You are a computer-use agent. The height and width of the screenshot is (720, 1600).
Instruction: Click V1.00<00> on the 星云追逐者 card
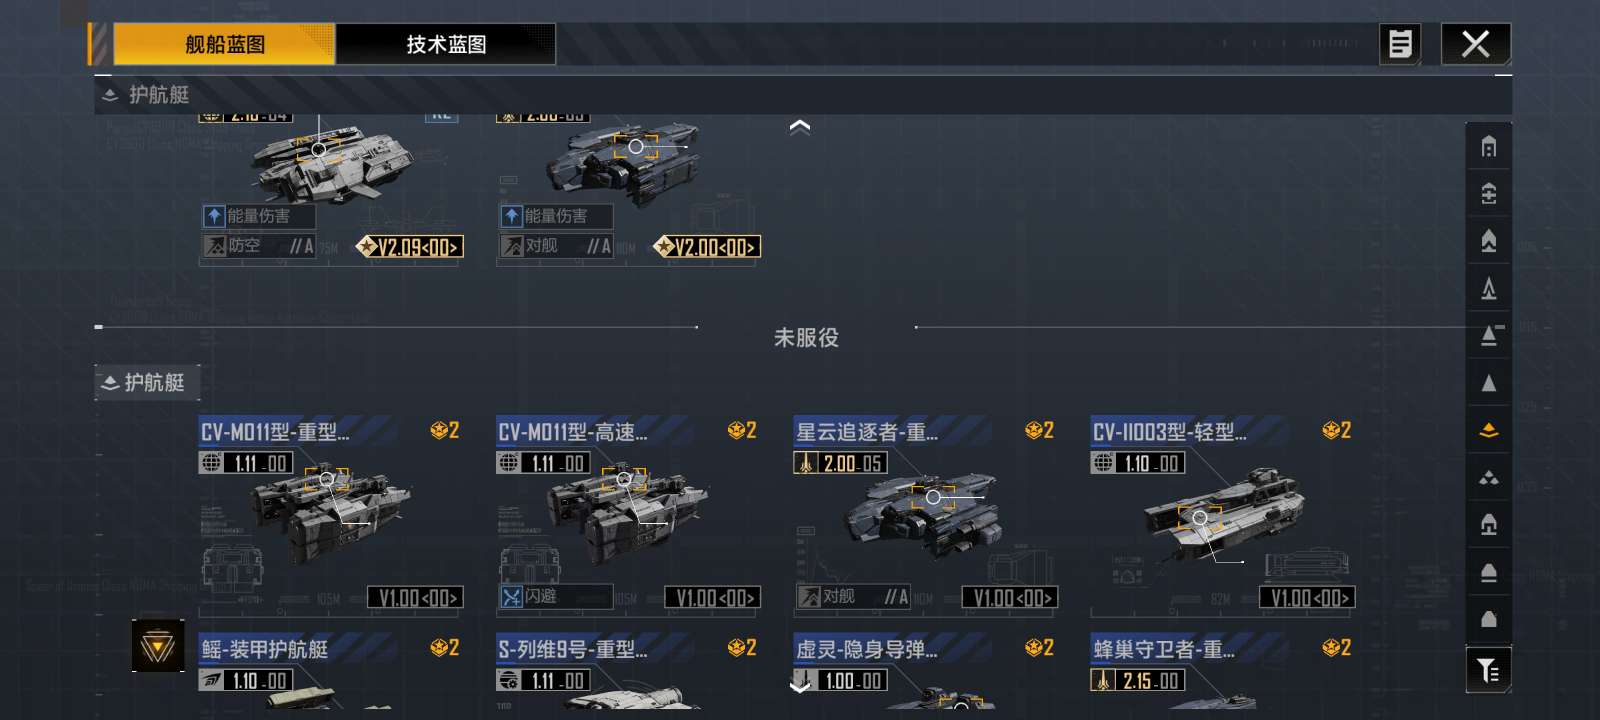pos(1009,598)
